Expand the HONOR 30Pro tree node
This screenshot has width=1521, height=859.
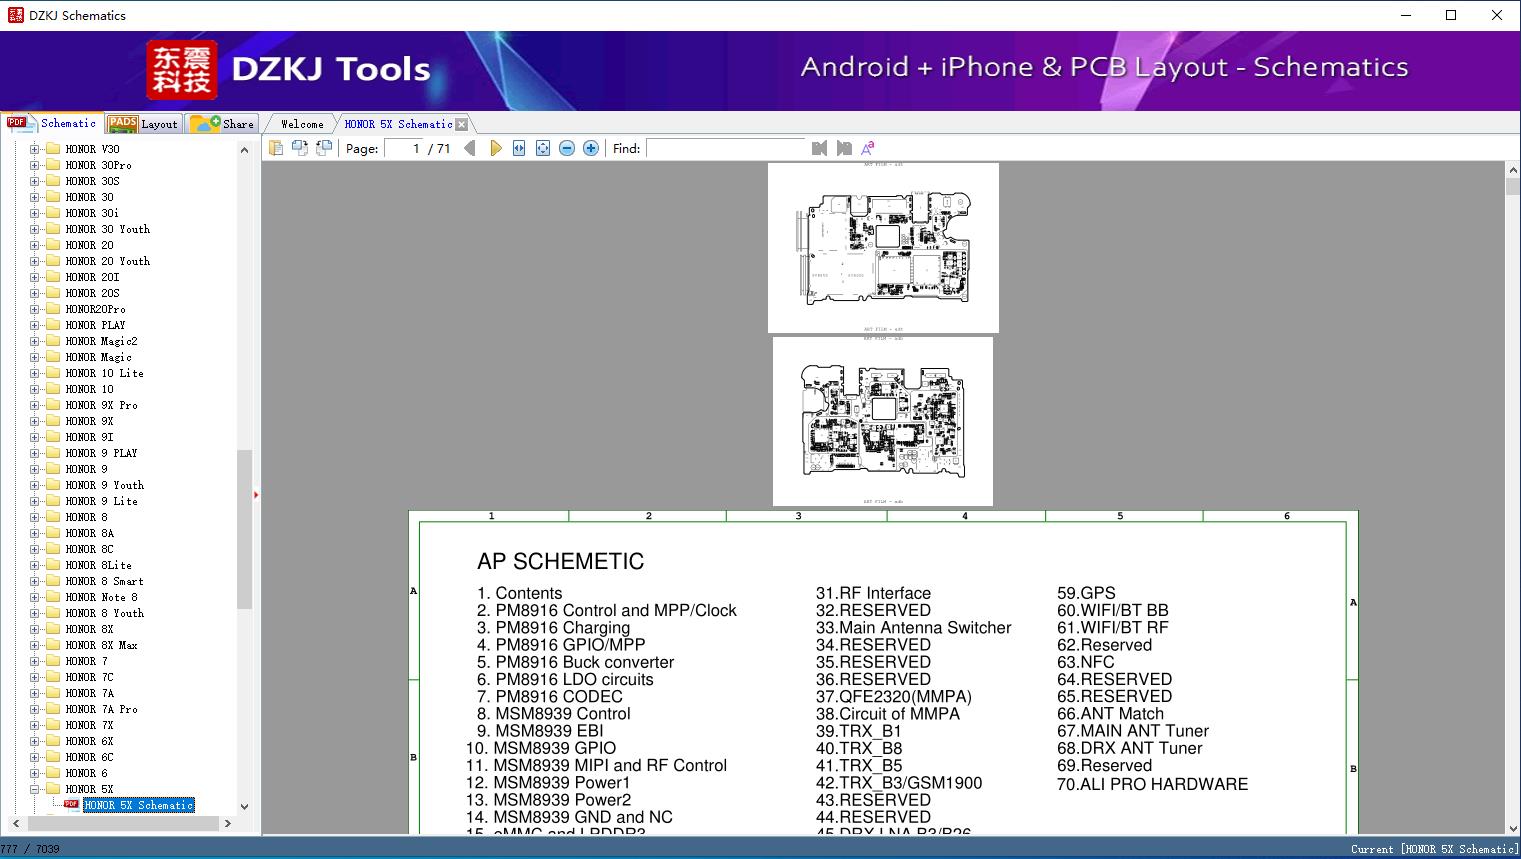tap(35, 165)
